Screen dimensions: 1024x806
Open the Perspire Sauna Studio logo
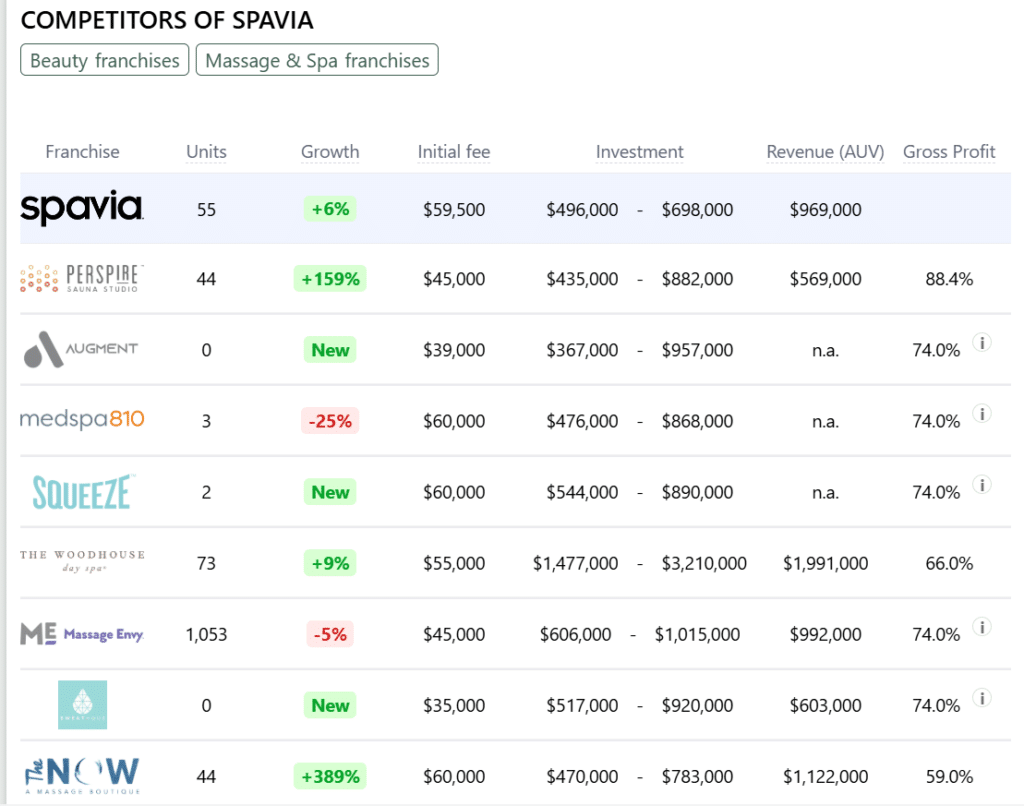[82, 279]
